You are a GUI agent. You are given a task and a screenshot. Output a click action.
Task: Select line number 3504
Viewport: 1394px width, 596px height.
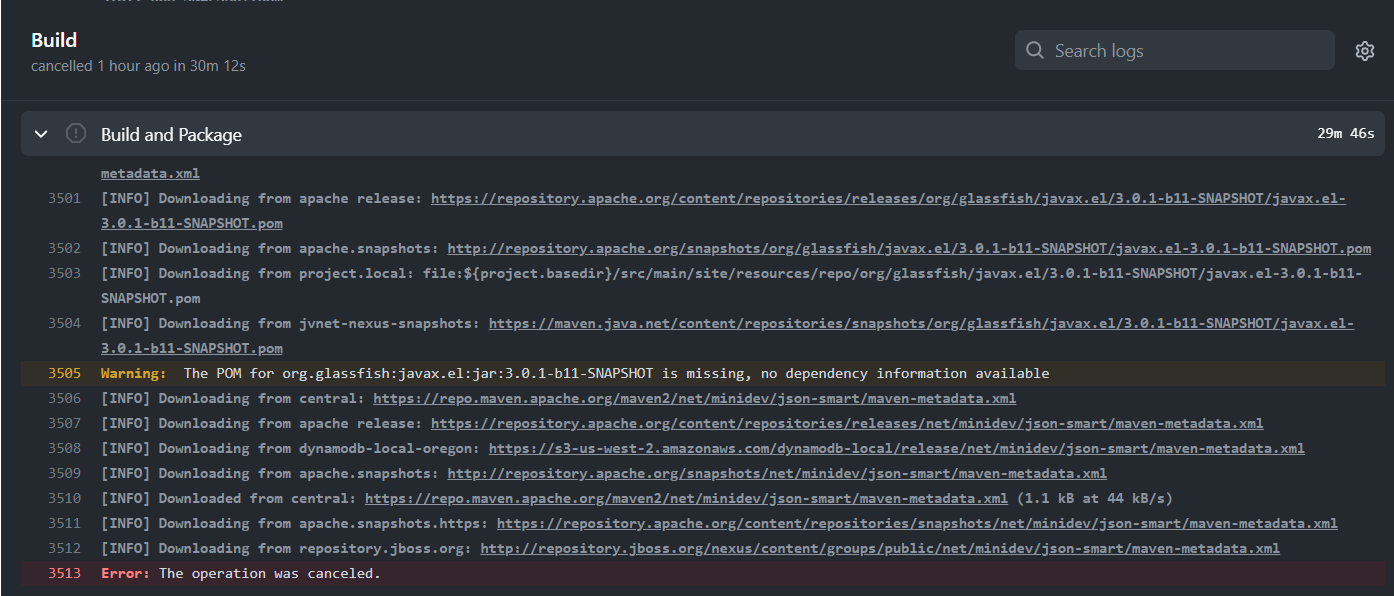coord(64,323)
